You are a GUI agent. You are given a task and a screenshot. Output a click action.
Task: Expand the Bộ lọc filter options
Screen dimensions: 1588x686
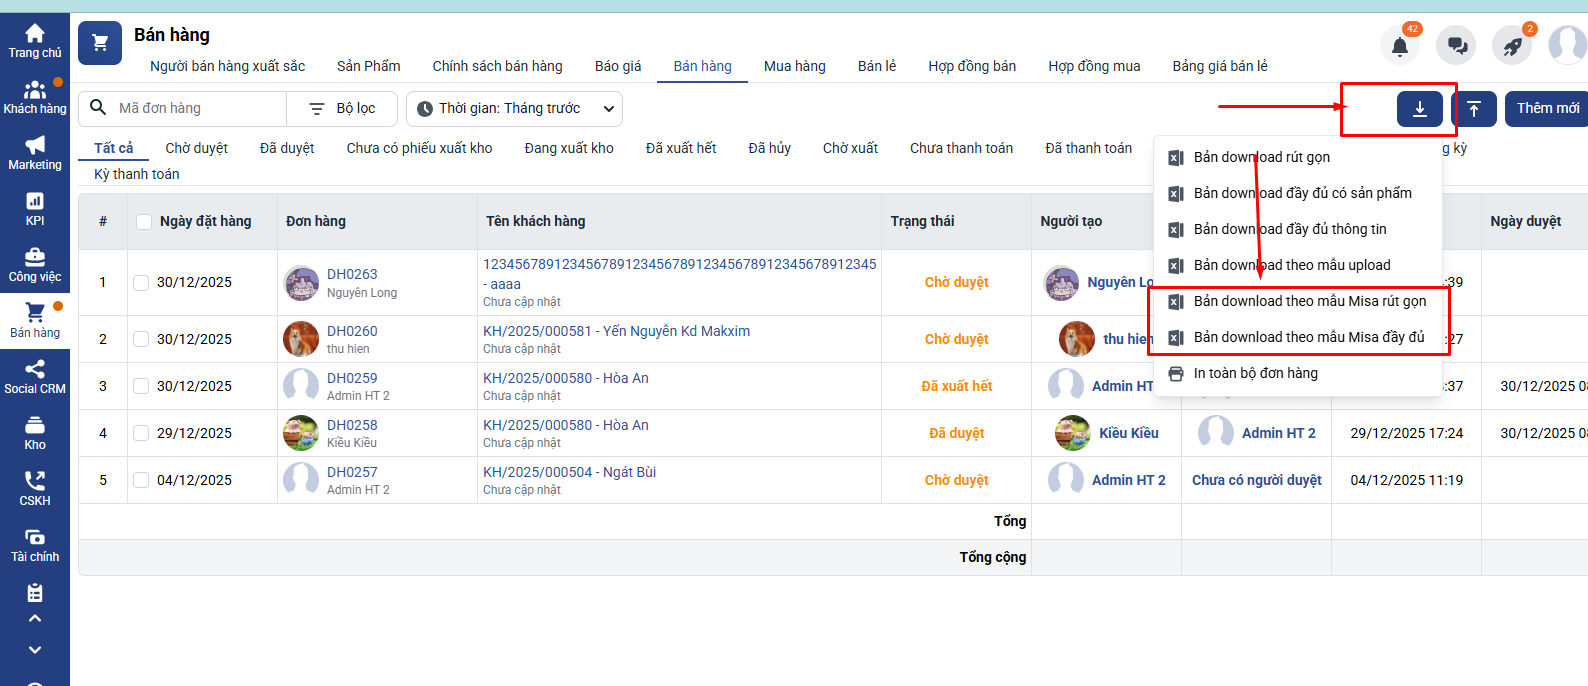[x=342, y=109]
